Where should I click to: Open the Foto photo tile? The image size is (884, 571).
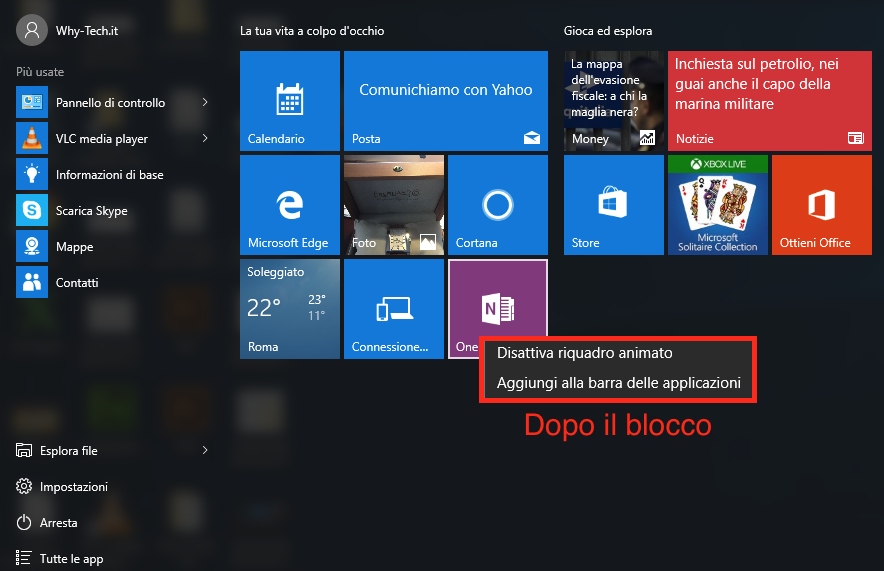[x=394, y=205]
